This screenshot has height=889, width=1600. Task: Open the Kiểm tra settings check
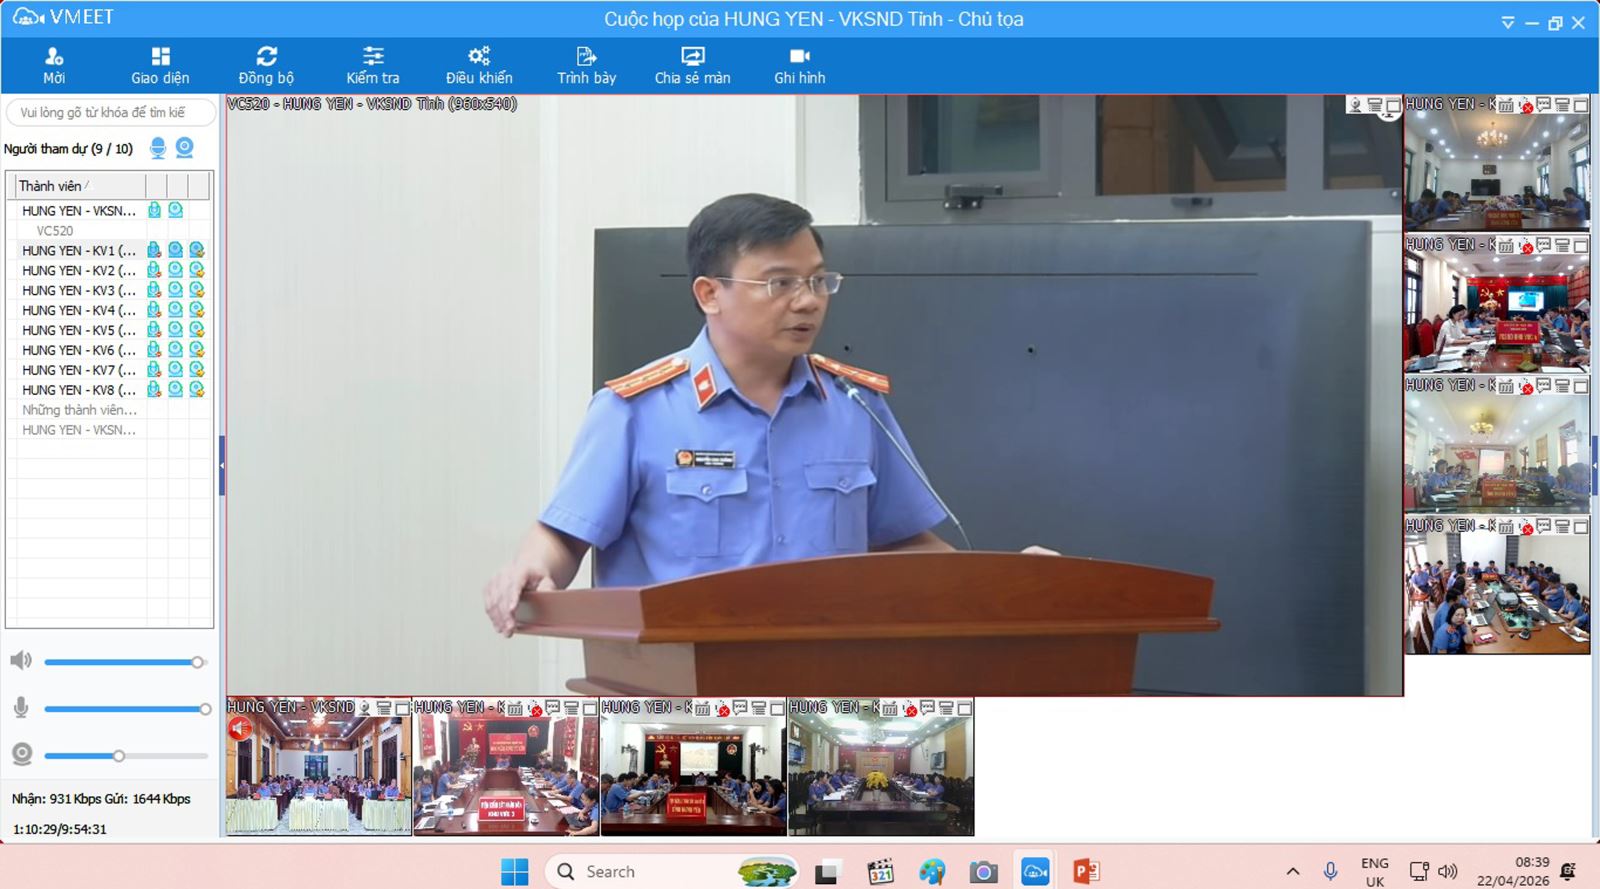pyautogui.click(x=373, y=65)
